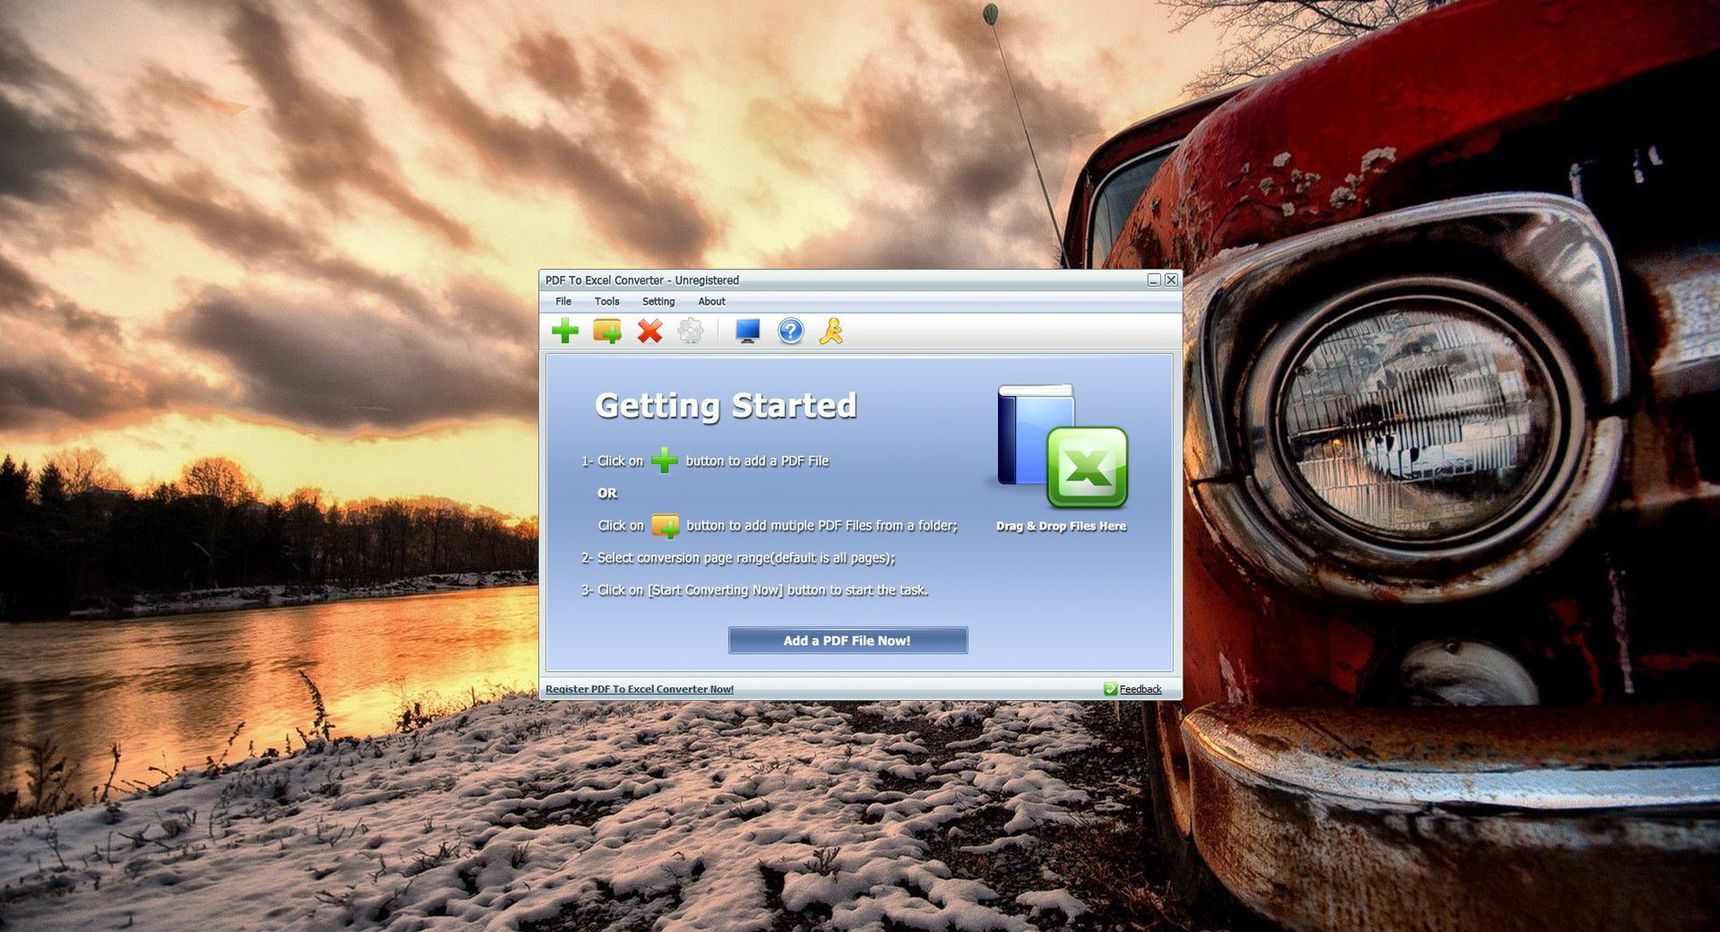The image size is (1720, 932).
Task: Click the green plus Add PDF toolbar icon
Action: point(565,331)
